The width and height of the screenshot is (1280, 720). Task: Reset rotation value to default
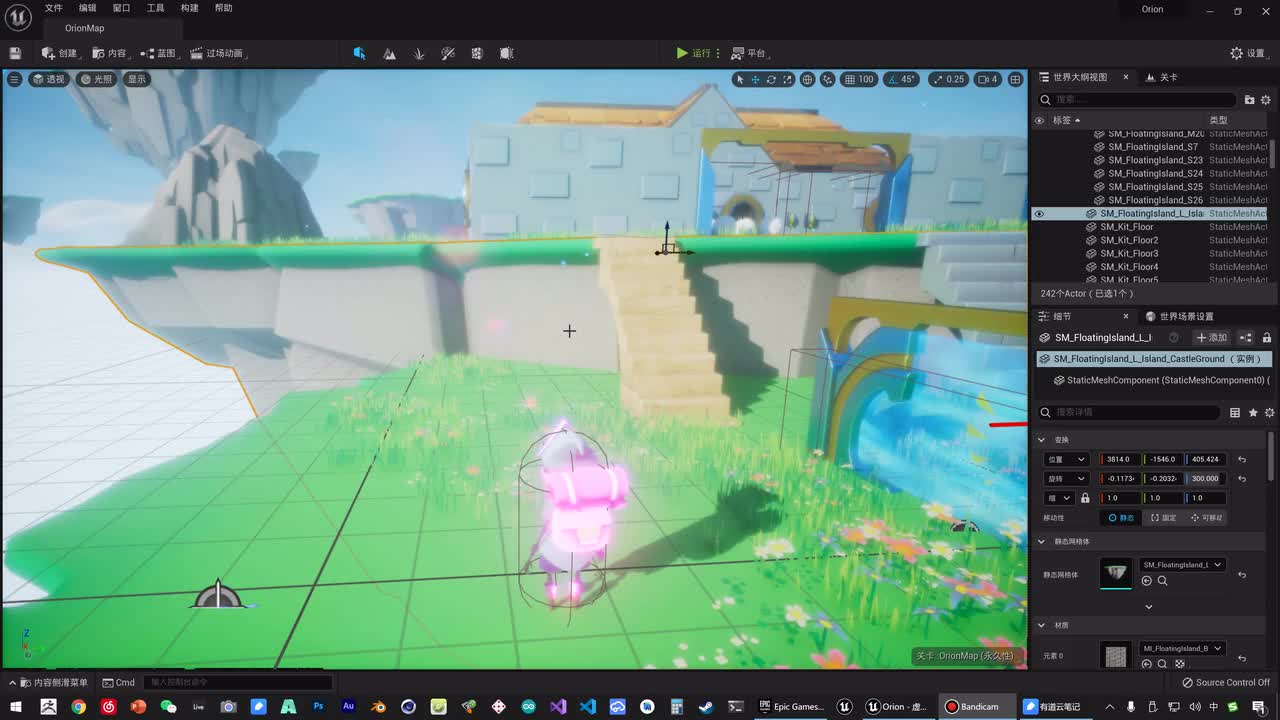1242,478
